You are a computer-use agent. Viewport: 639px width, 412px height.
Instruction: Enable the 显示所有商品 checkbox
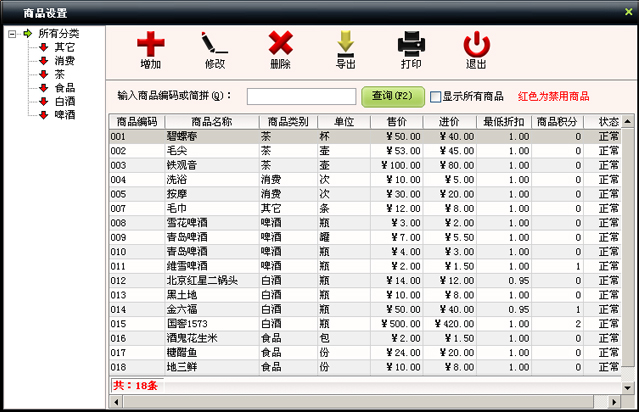pos(435,97)
